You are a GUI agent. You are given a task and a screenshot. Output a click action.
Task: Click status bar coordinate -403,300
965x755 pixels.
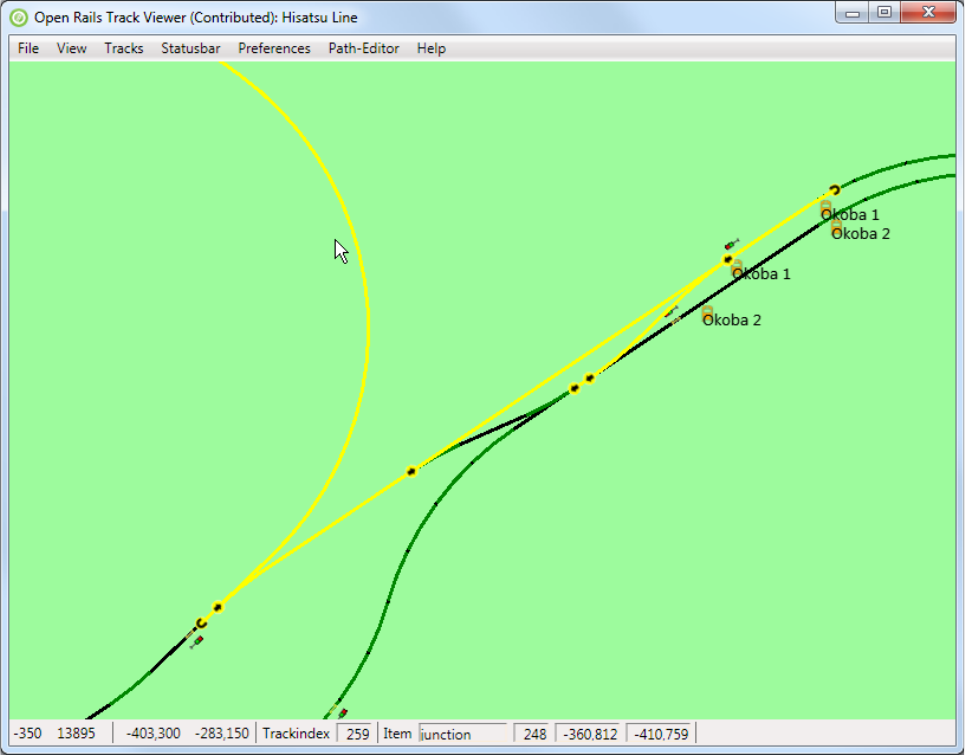[153, 733]
